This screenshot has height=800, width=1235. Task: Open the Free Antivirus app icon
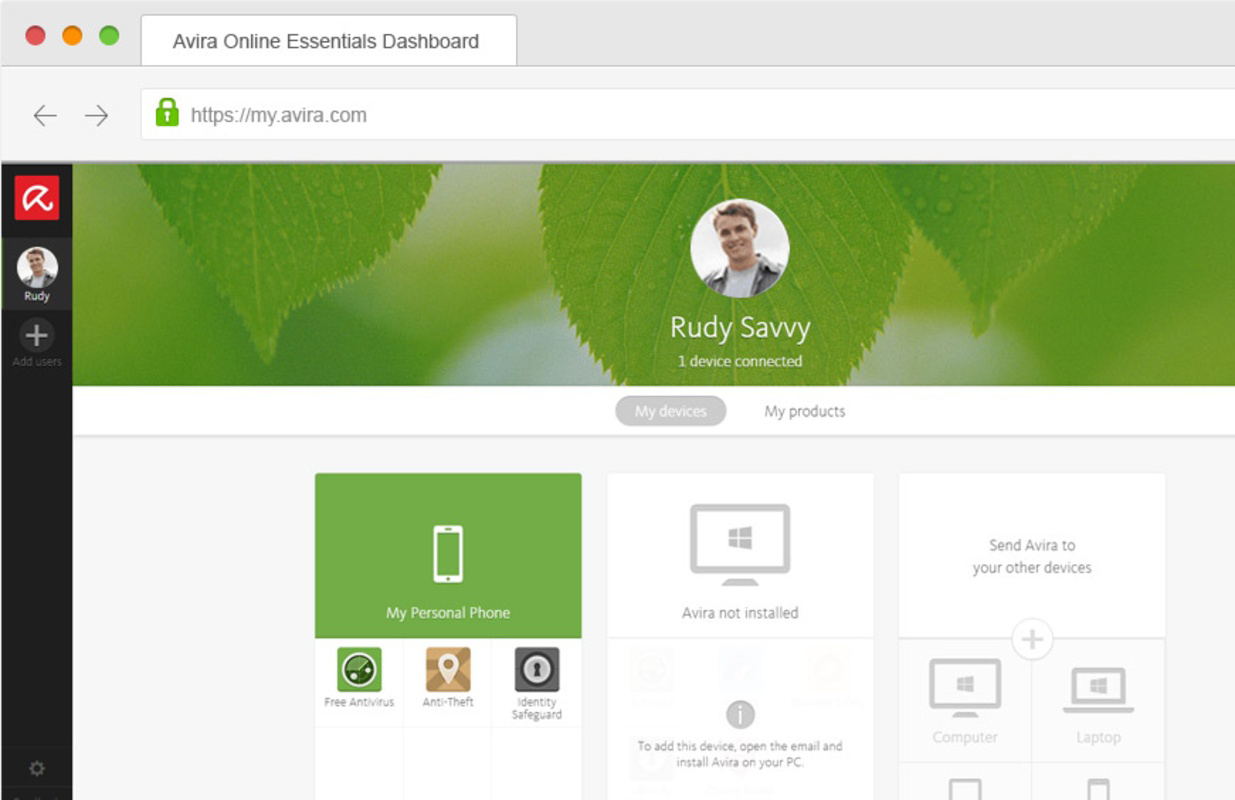(x=359, y=670)
